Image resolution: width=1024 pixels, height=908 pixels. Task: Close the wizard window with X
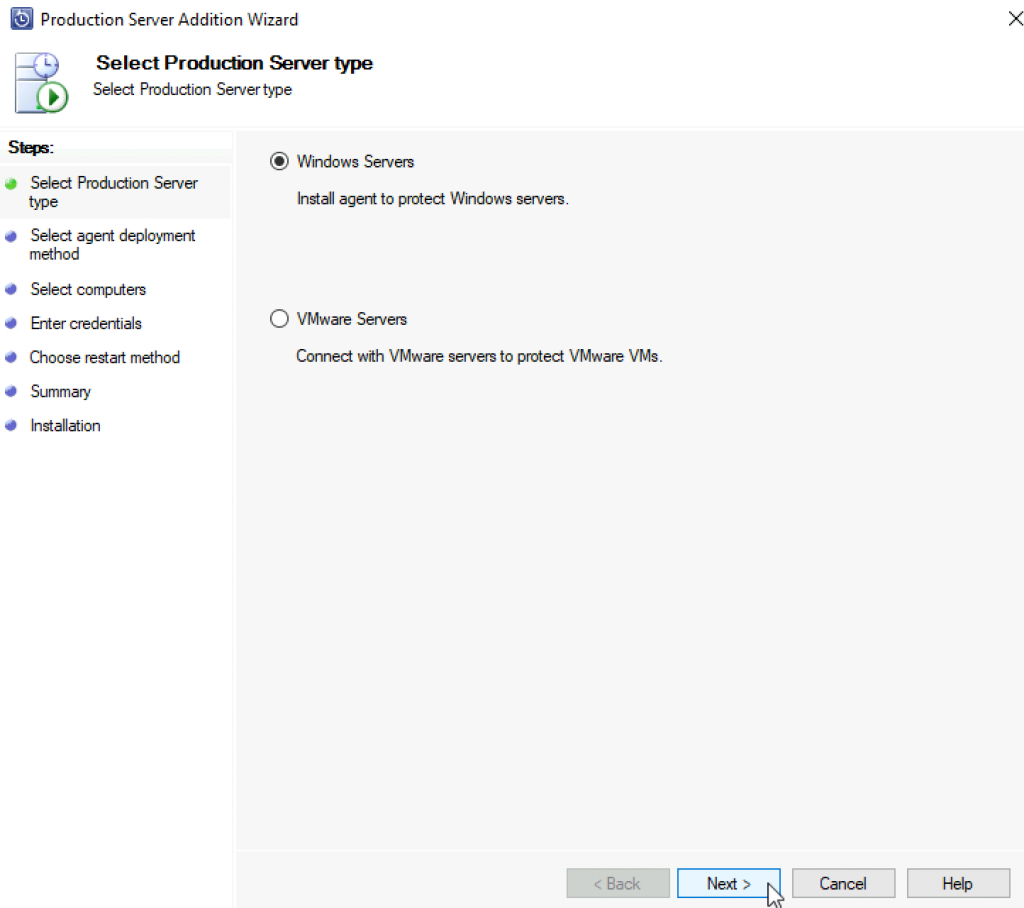1015,19
